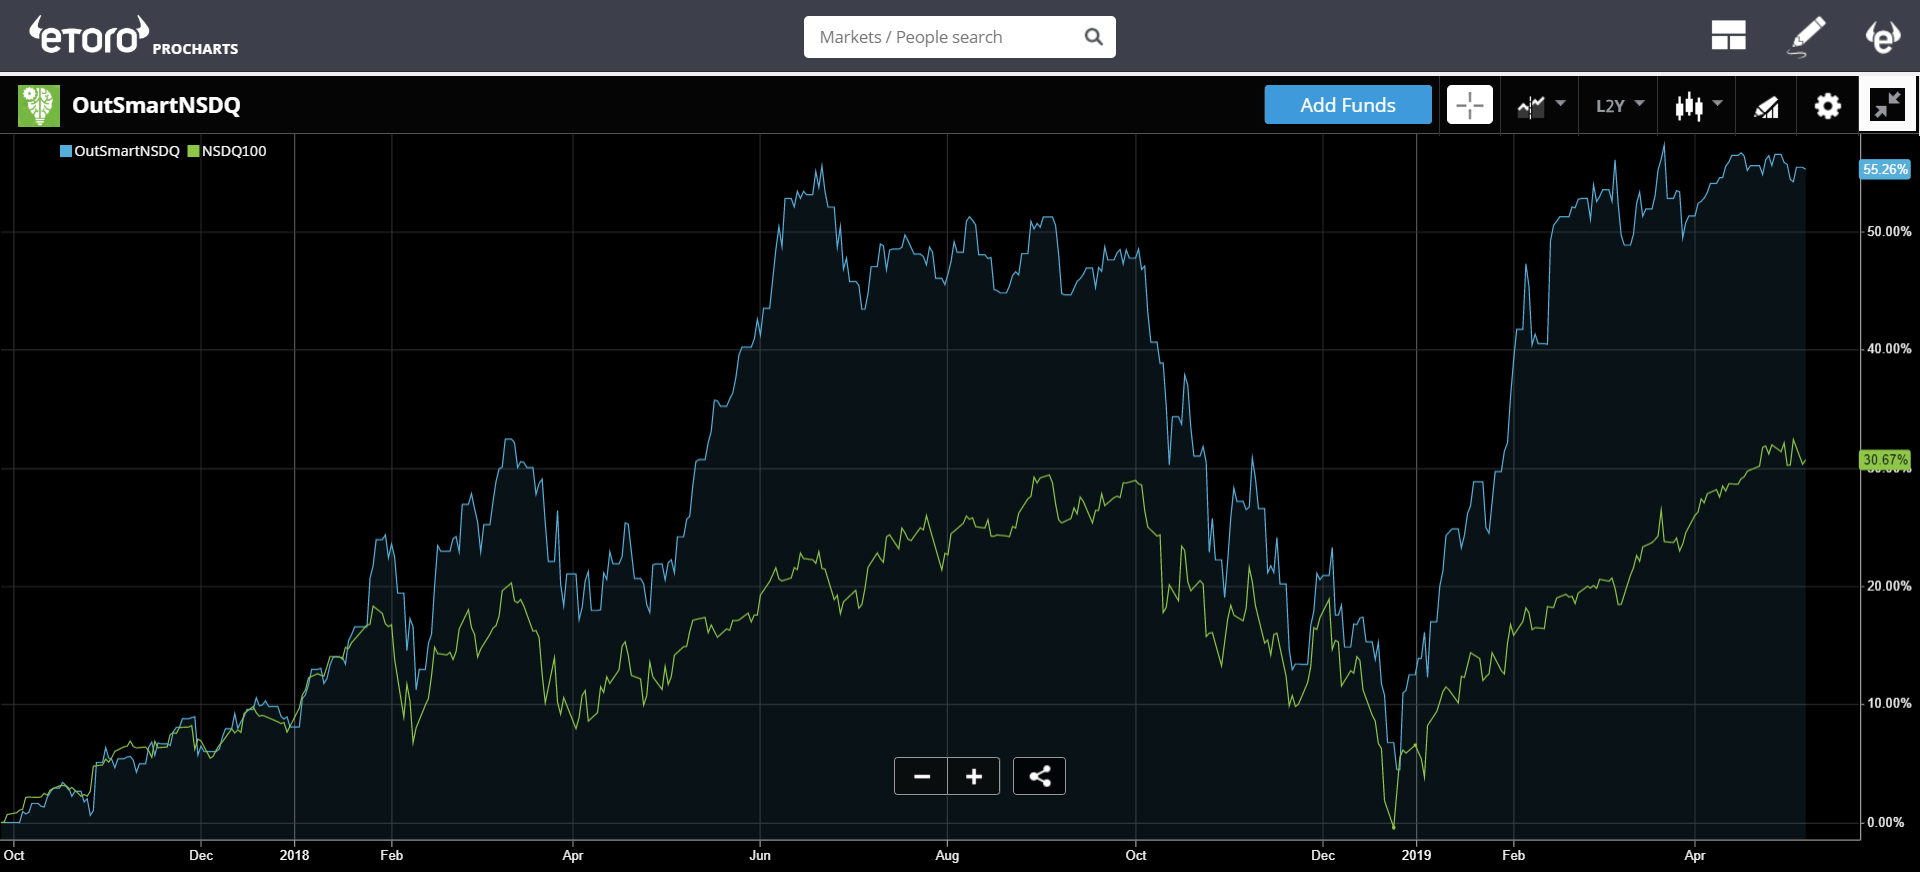Screen dimensions: 1920x872
Task: Click the eToro bull icon at top right
Action: point(1882,36)
